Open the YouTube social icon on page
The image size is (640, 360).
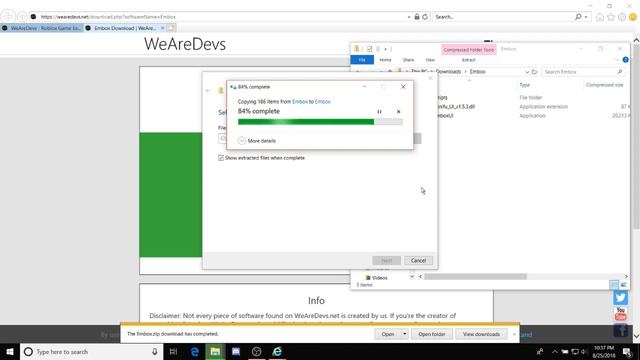(x=620, y=314)
